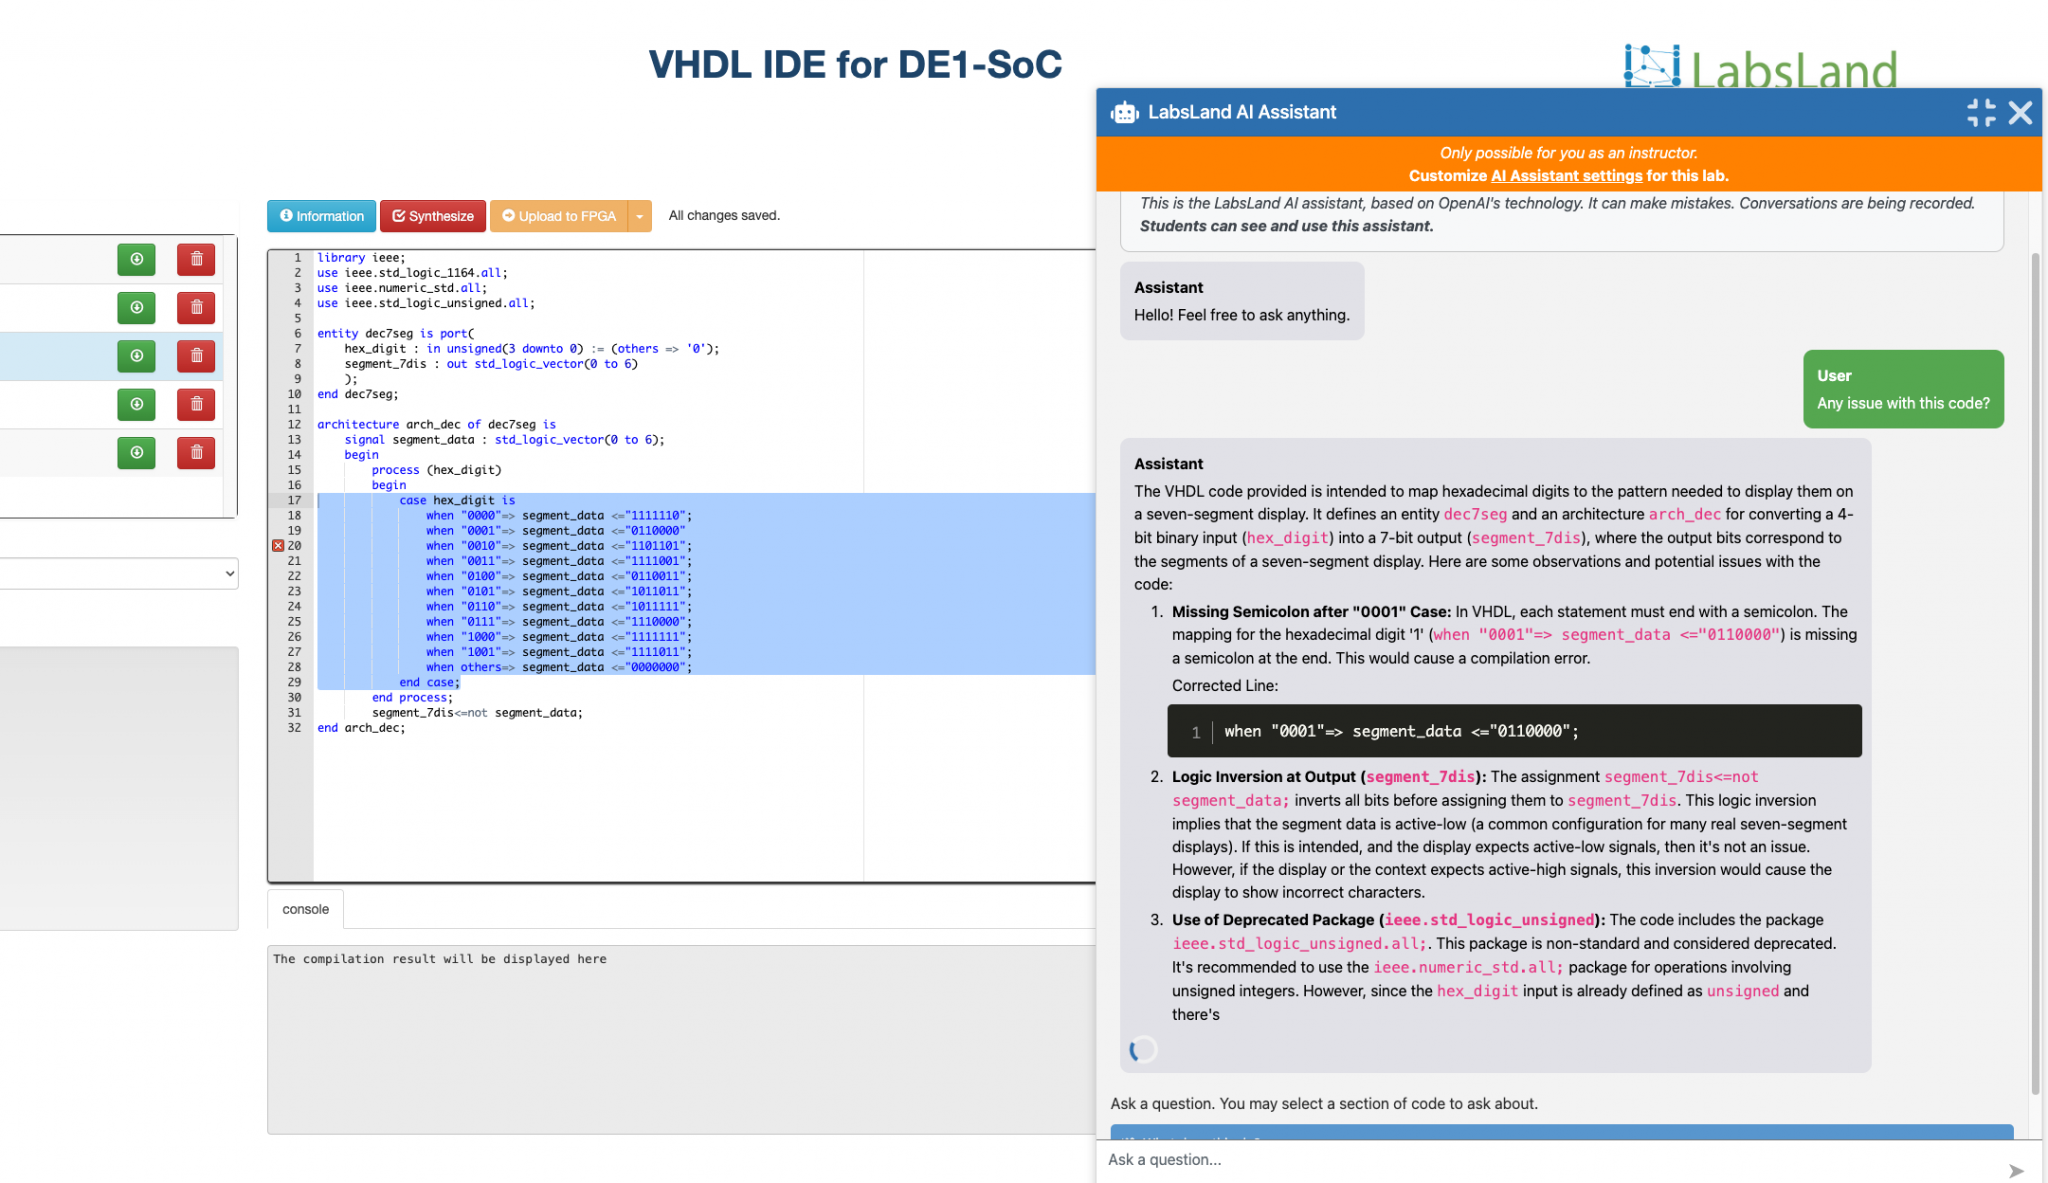
Task: Open the select dropdown in left panel
Action: coord(118,574)
